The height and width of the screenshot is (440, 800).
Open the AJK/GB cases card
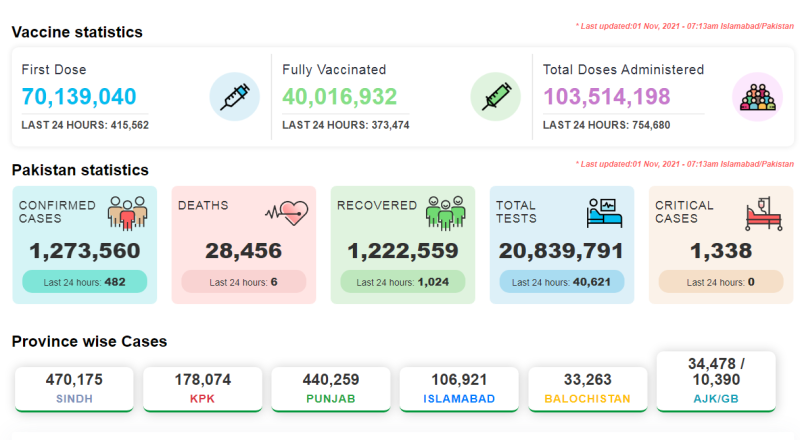coord(716,381)
